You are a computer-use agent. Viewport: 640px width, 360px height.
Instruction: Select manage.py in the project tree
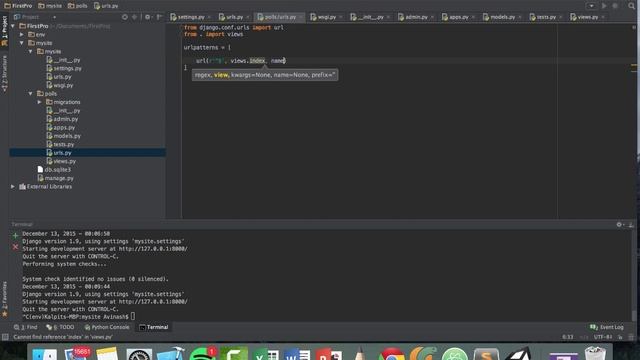click(56, 178)
